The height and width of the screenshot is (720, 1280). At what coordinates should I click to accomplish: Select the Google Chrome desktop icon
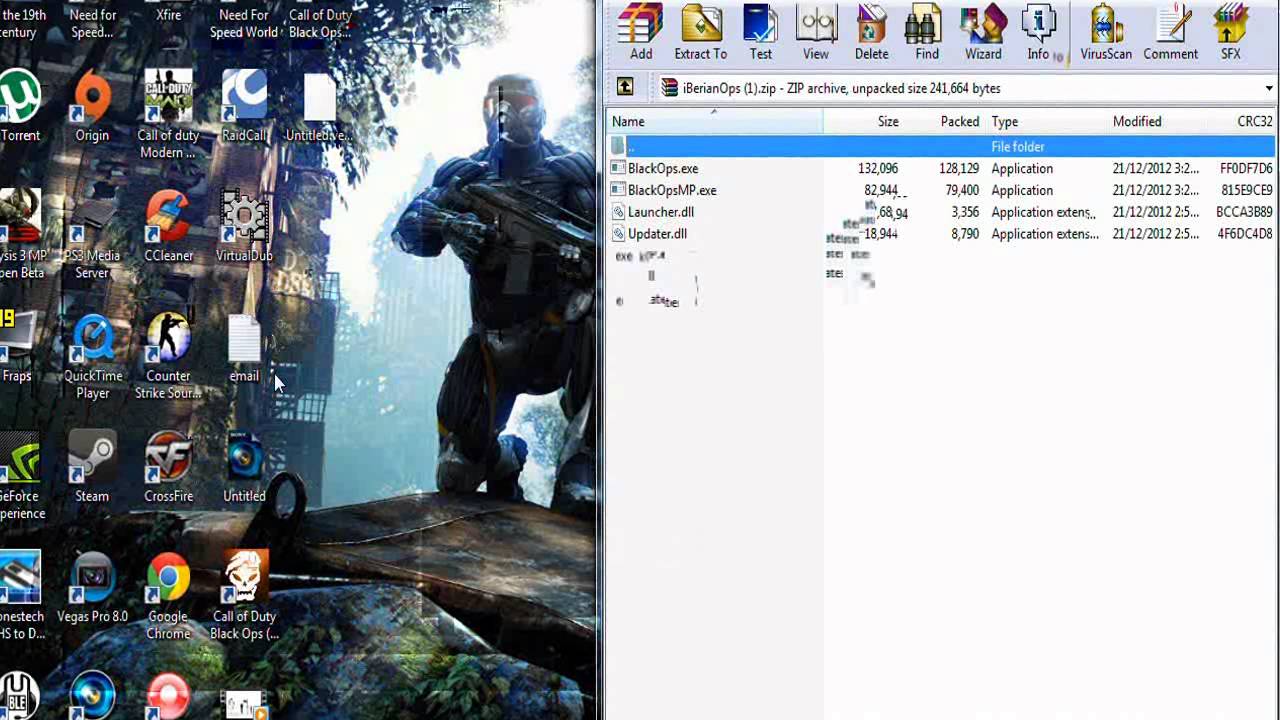(x=168, y=595)
